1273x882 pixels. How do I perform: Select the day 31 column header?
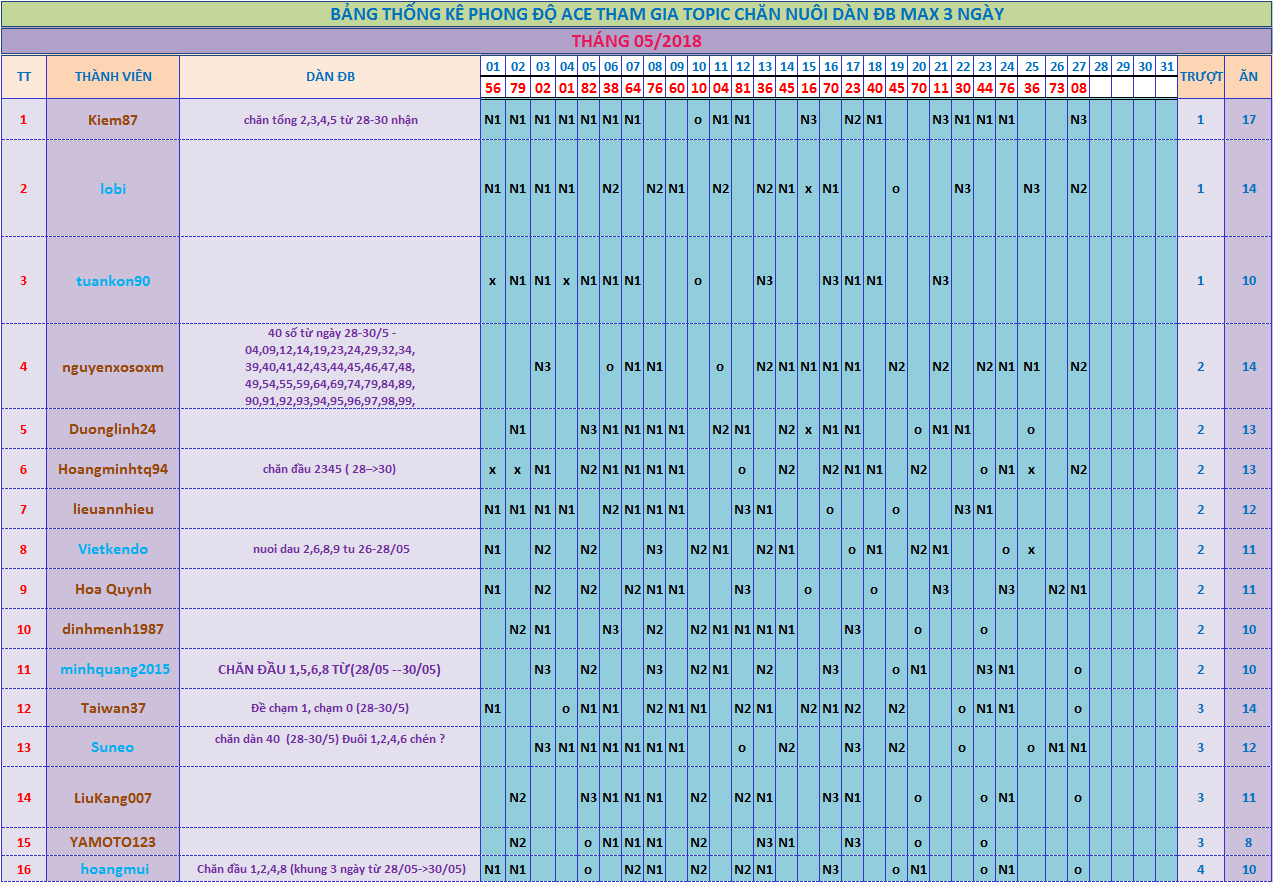[1166, 67]
